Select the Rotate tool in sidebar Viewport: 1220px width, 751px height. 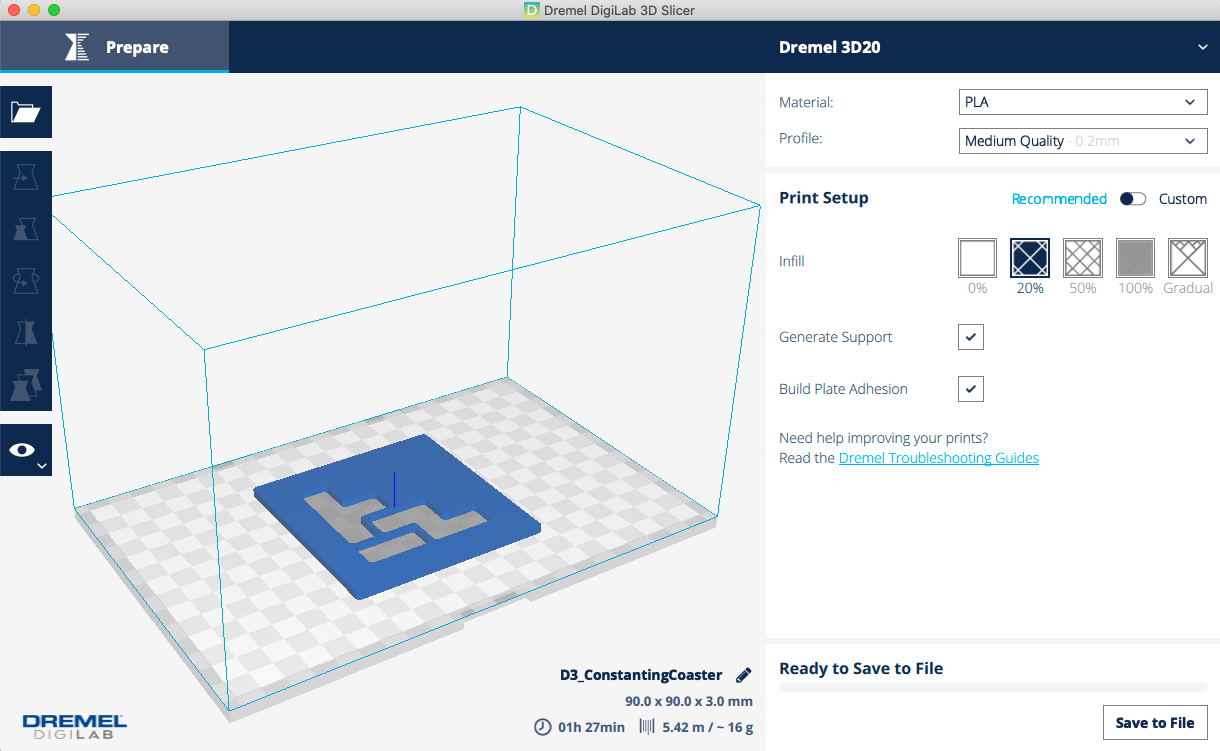click(25, 282)
